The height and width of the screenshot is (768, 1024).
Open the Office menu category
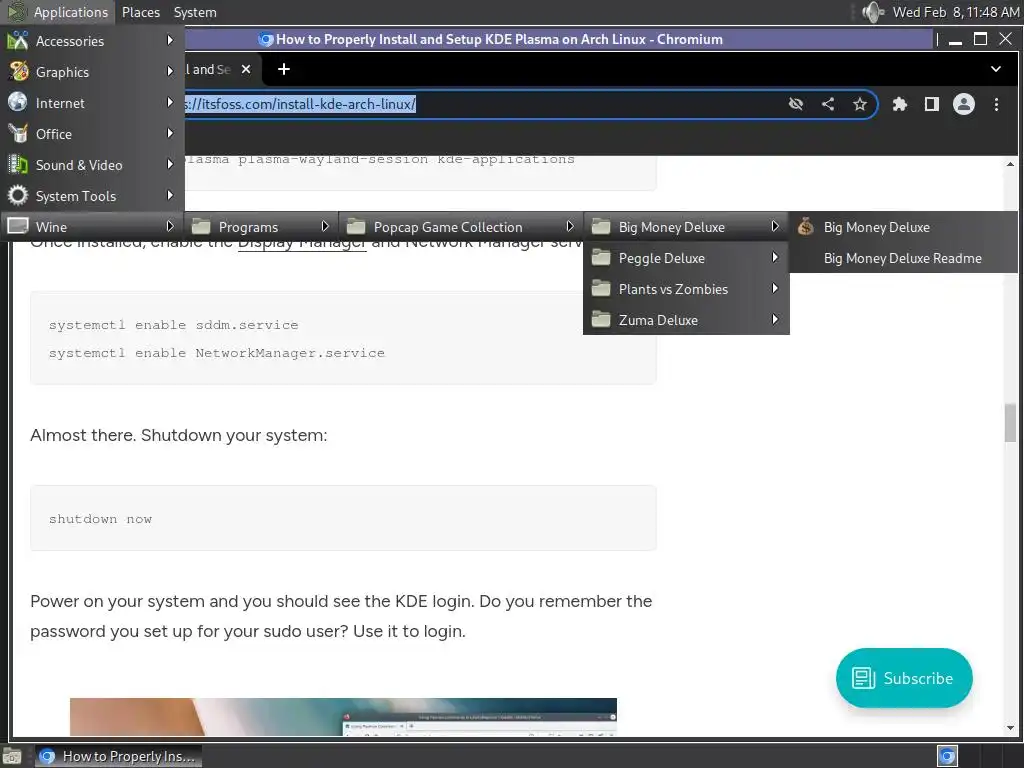pyautogui.click(x=92, y=134)
